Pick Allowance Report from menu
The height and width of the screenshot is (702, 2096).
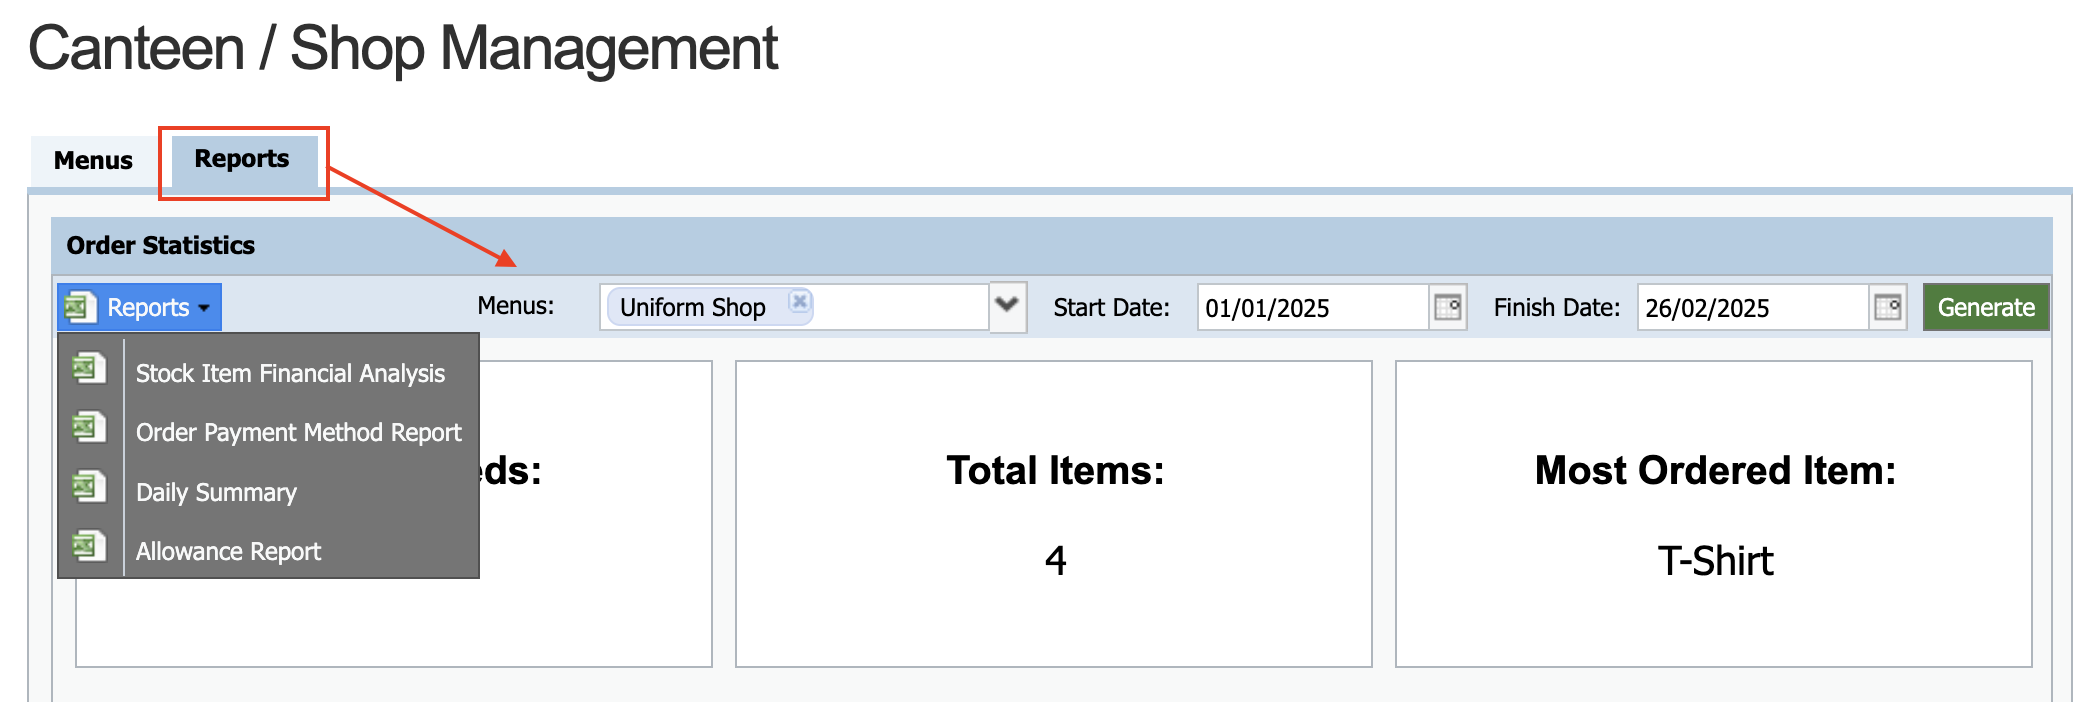point(228,551)
